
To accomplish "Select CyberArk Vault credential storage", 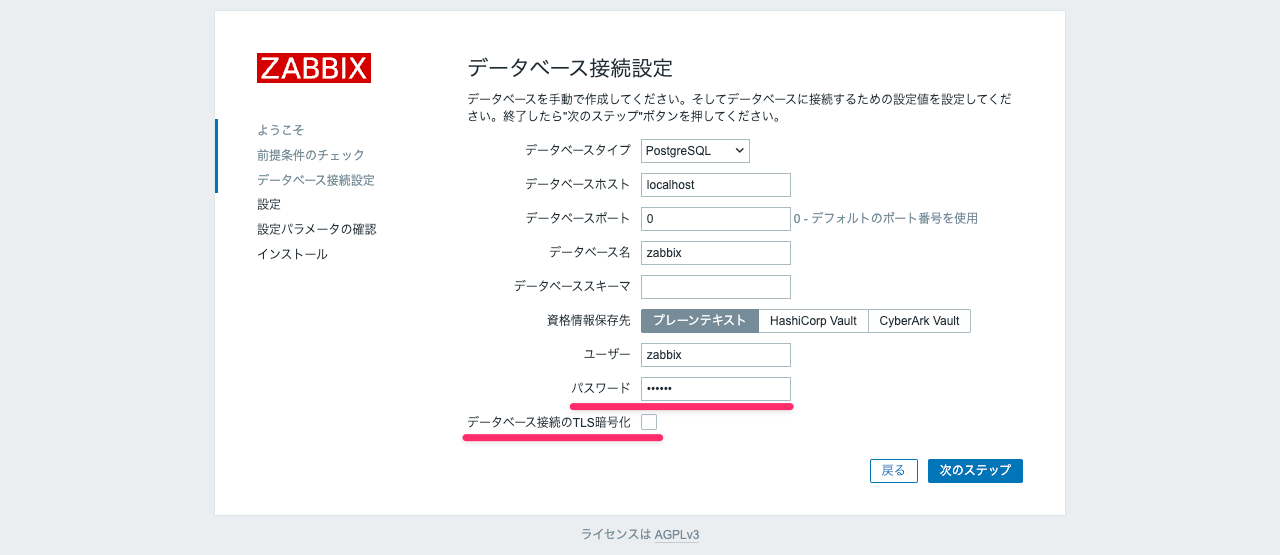I will coord(919,321).
